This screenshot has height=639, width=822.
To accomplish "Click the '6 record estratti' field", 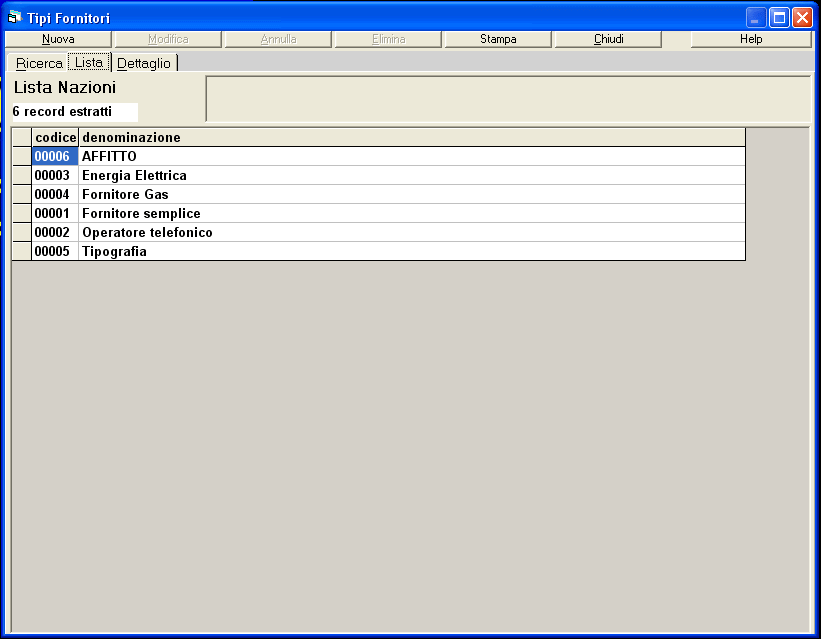I will coord(74,112).
